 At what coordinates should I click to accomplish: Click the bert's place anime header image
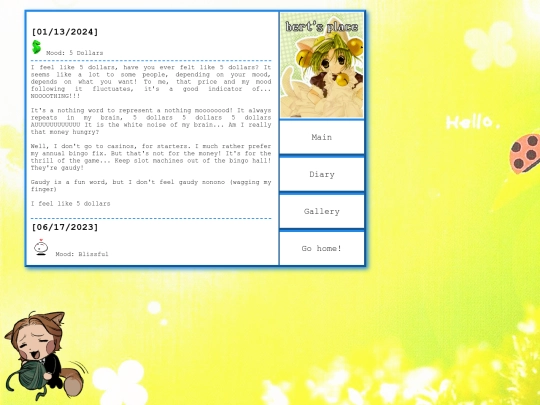tap(322, 65)
